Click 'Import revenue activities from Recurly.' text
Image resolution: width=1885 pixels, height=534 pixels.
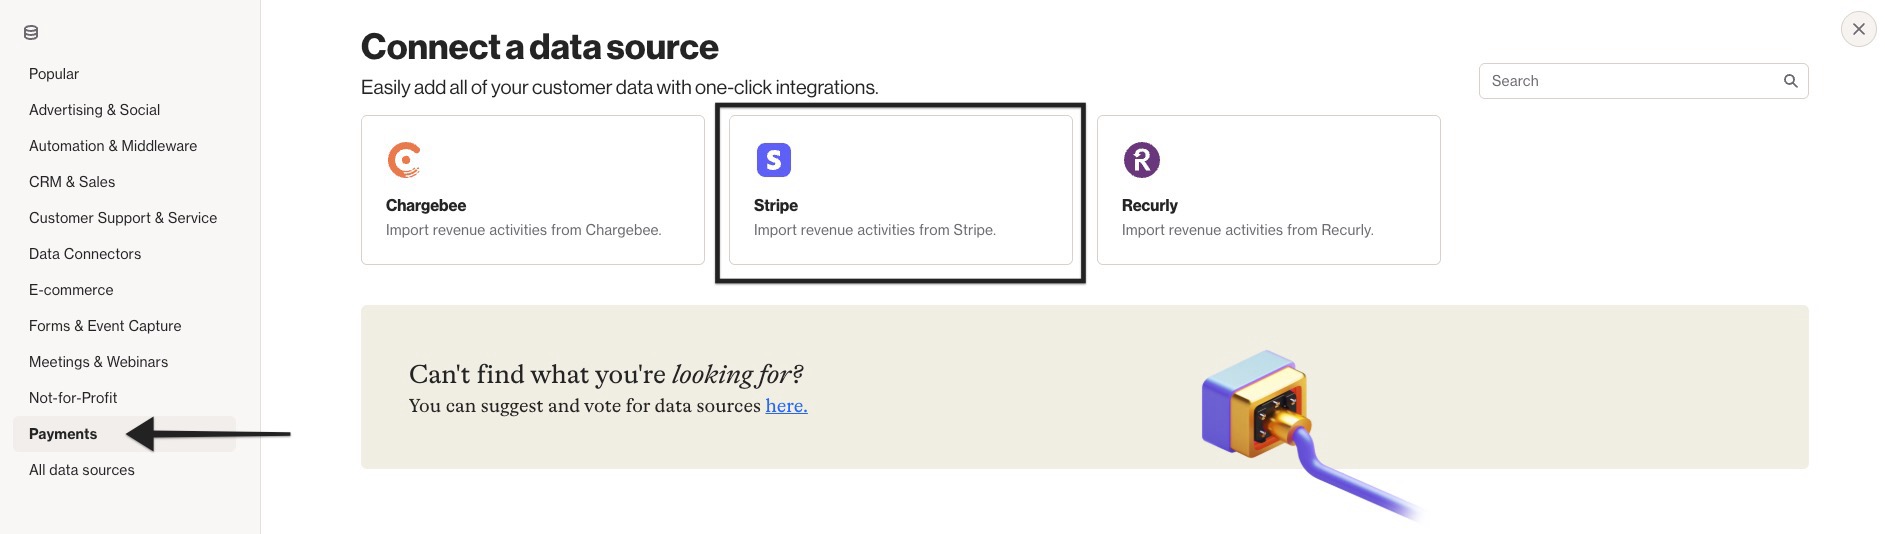(1247, 230)
